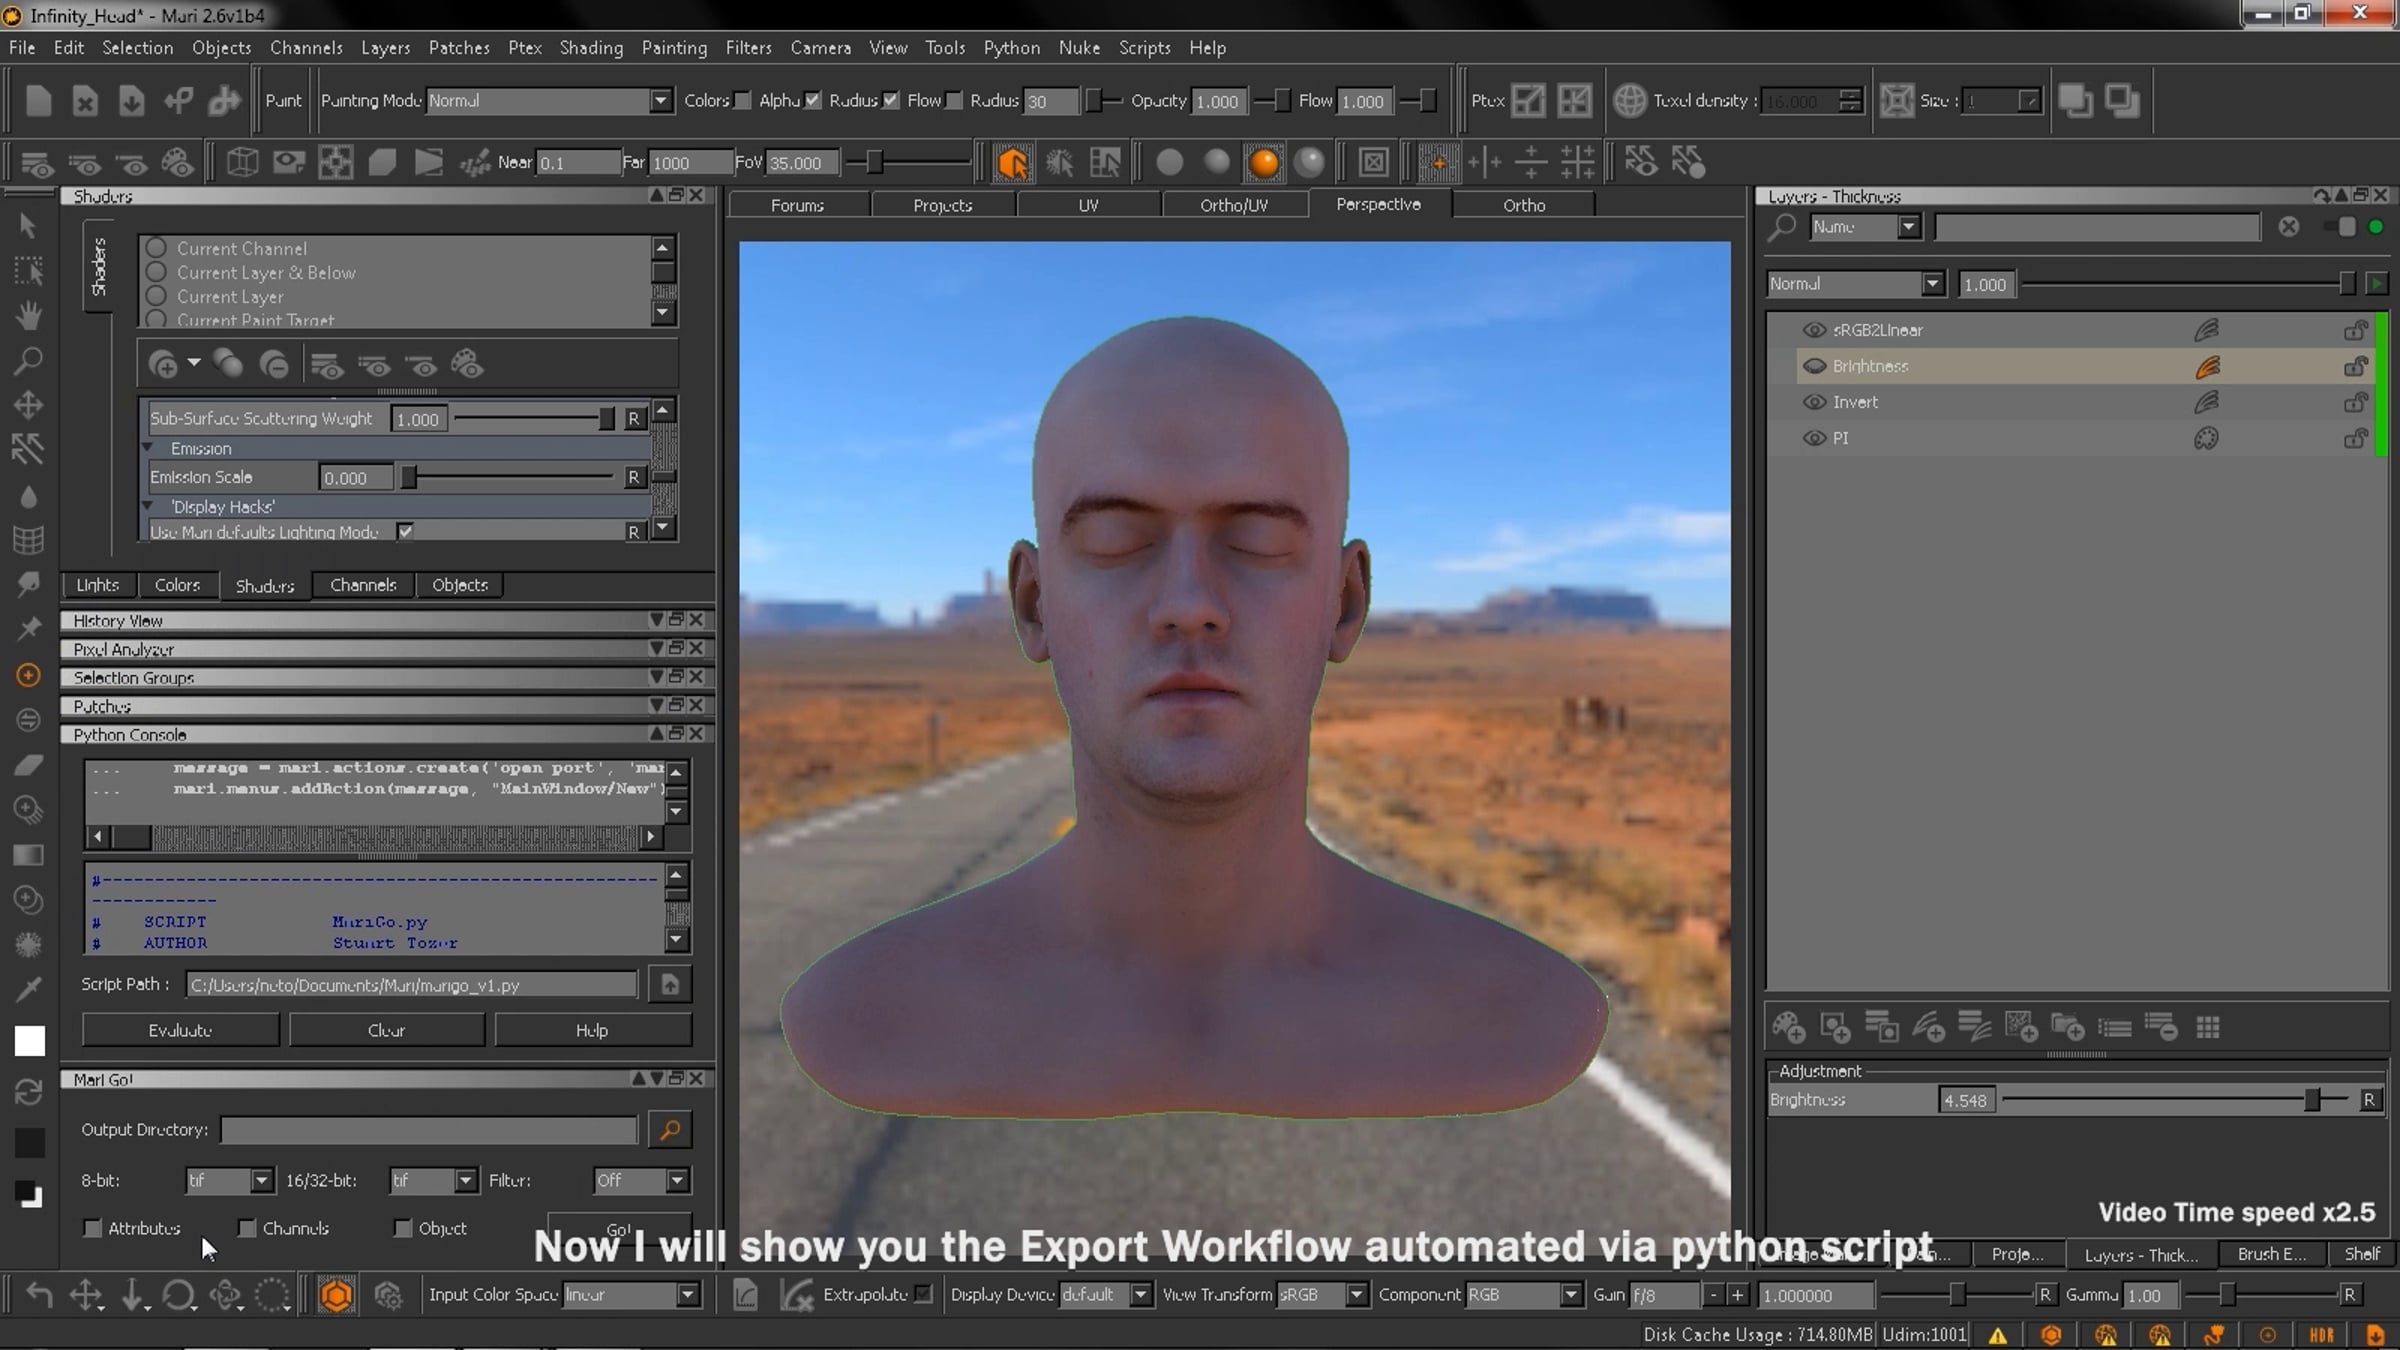This screenshot has width=2400, height=1350.
Task: Click the orange paint buffer icon in view toolbar
Action: click(x=1012, y=162)
